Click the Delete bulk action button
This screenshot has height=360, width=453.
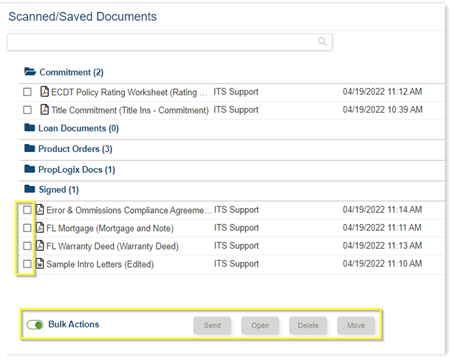click(x=308, y=325)
